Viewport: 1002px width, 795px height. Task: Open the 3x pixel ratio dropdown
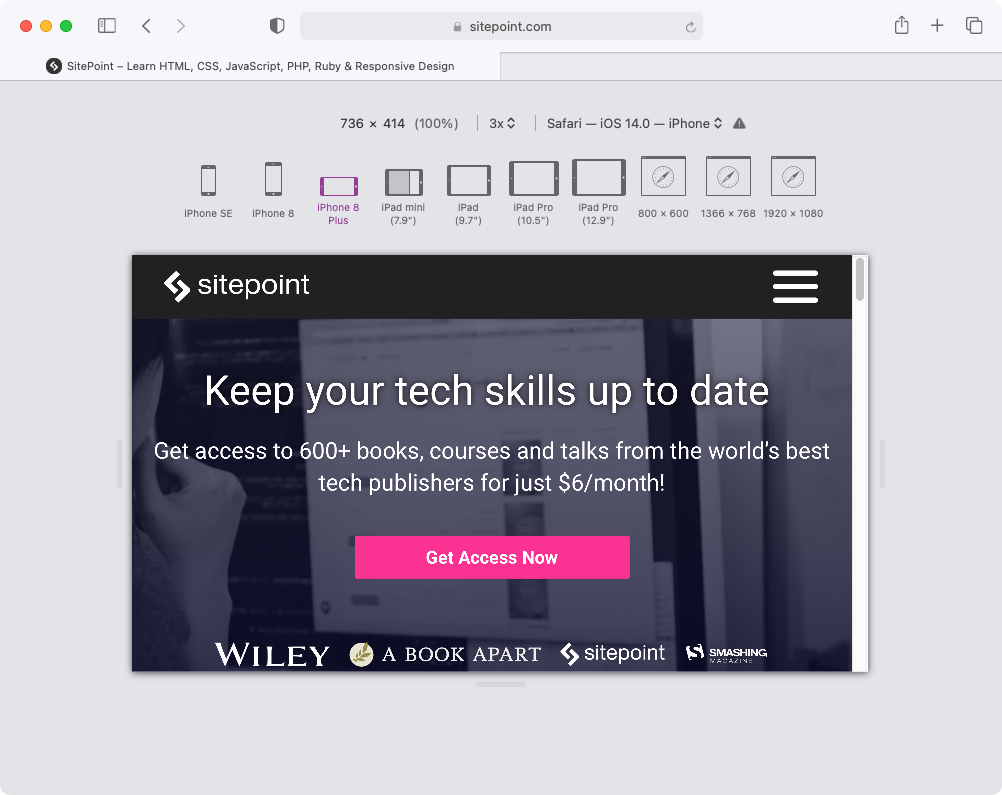502,123
